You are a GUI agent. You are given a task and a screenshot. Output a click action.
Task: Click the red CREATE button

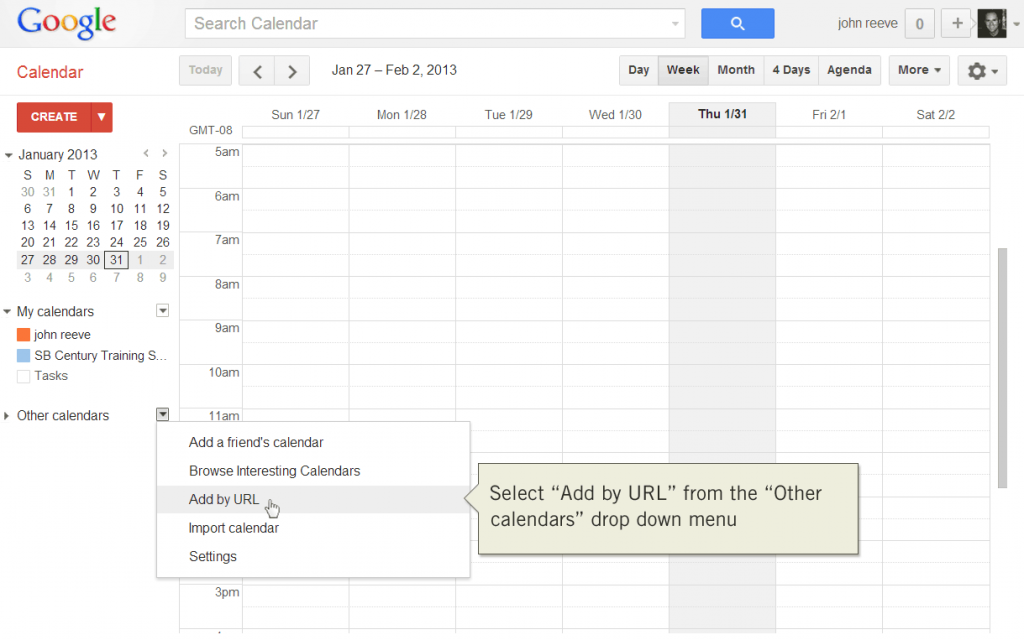pyautogui.click(x=54, y=117)
